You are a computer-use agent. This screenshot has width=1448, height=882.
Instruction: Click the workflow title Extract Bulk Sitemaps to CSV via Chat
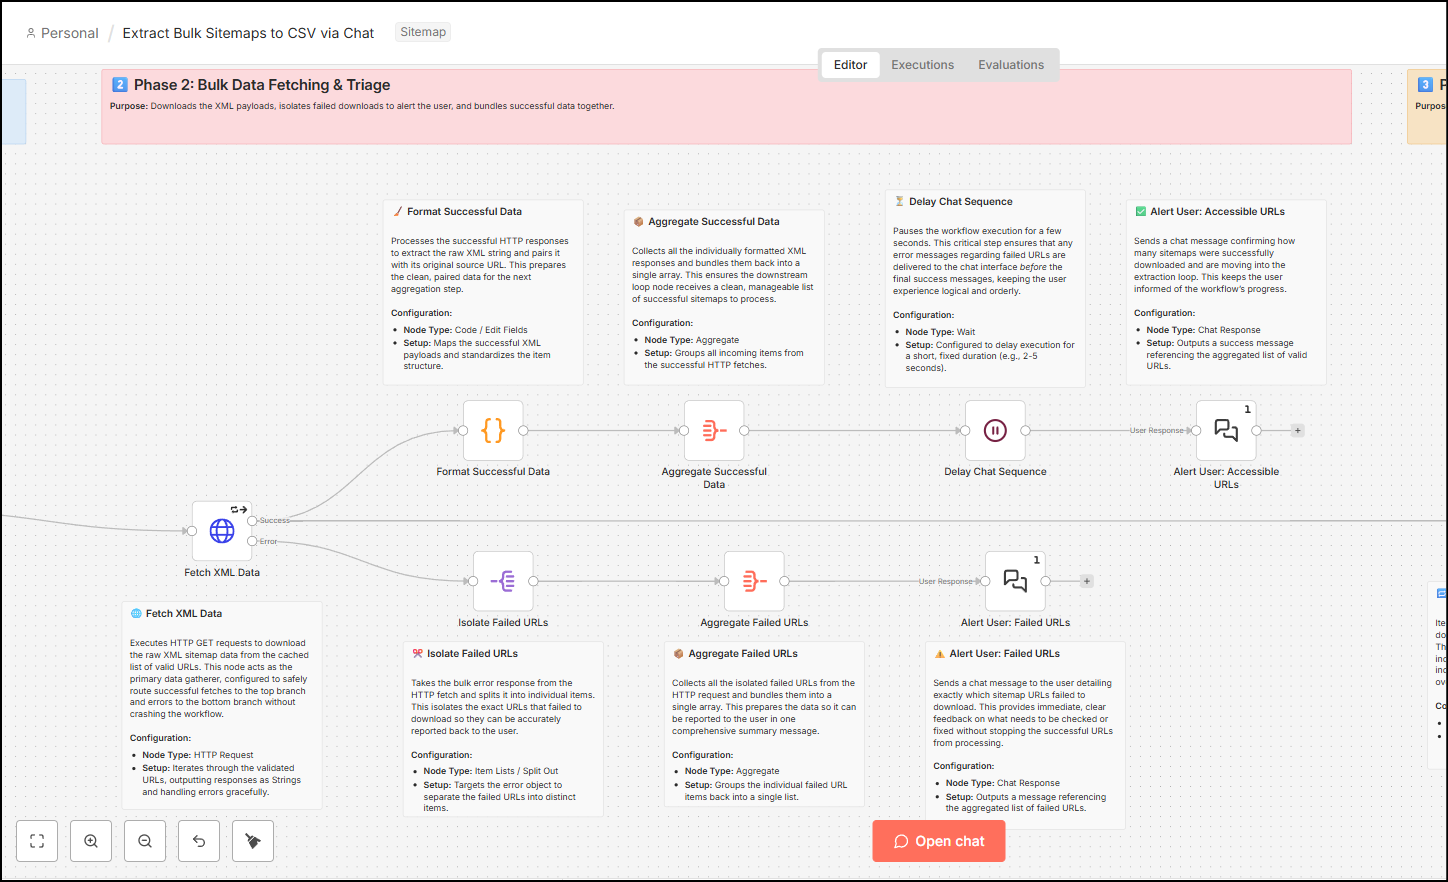pyautogui.click(x=248, y=33)
